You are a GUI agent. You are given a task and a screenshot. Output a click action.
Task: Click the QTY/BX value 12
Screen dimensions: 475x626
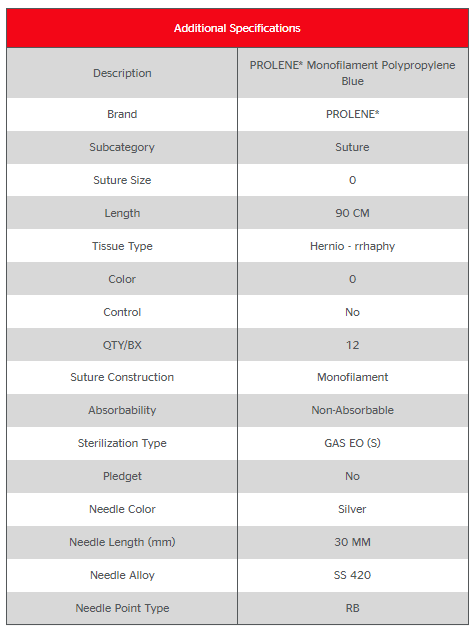pyautogui.click(x=352, y=345)
